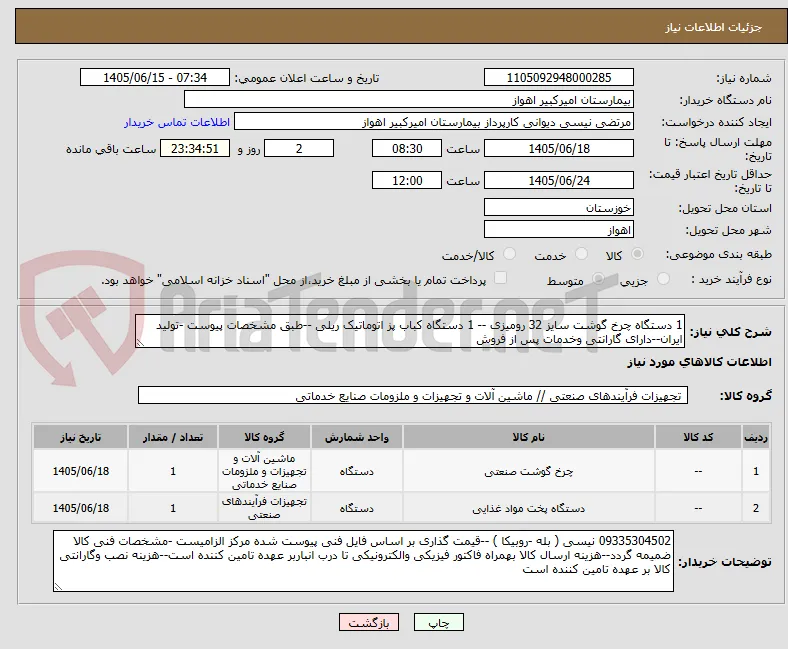Image resolution: width=788 pixels, height=649 pixels.
Task: Click the طبقه بندی موضوعی label
Action: coord(719,254)
